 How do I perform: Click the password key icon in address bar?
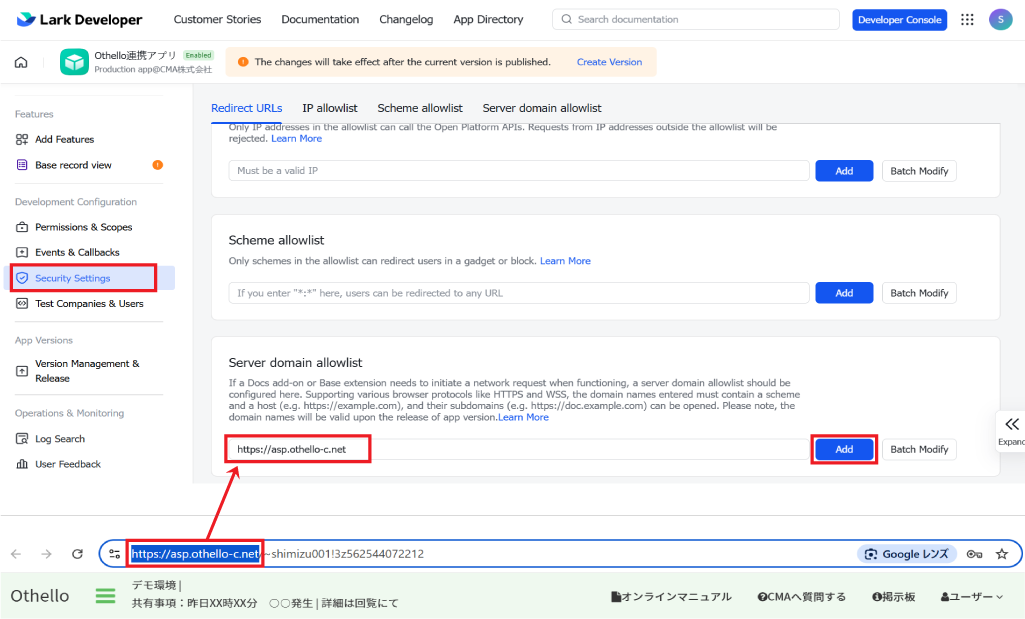[974, 554]
